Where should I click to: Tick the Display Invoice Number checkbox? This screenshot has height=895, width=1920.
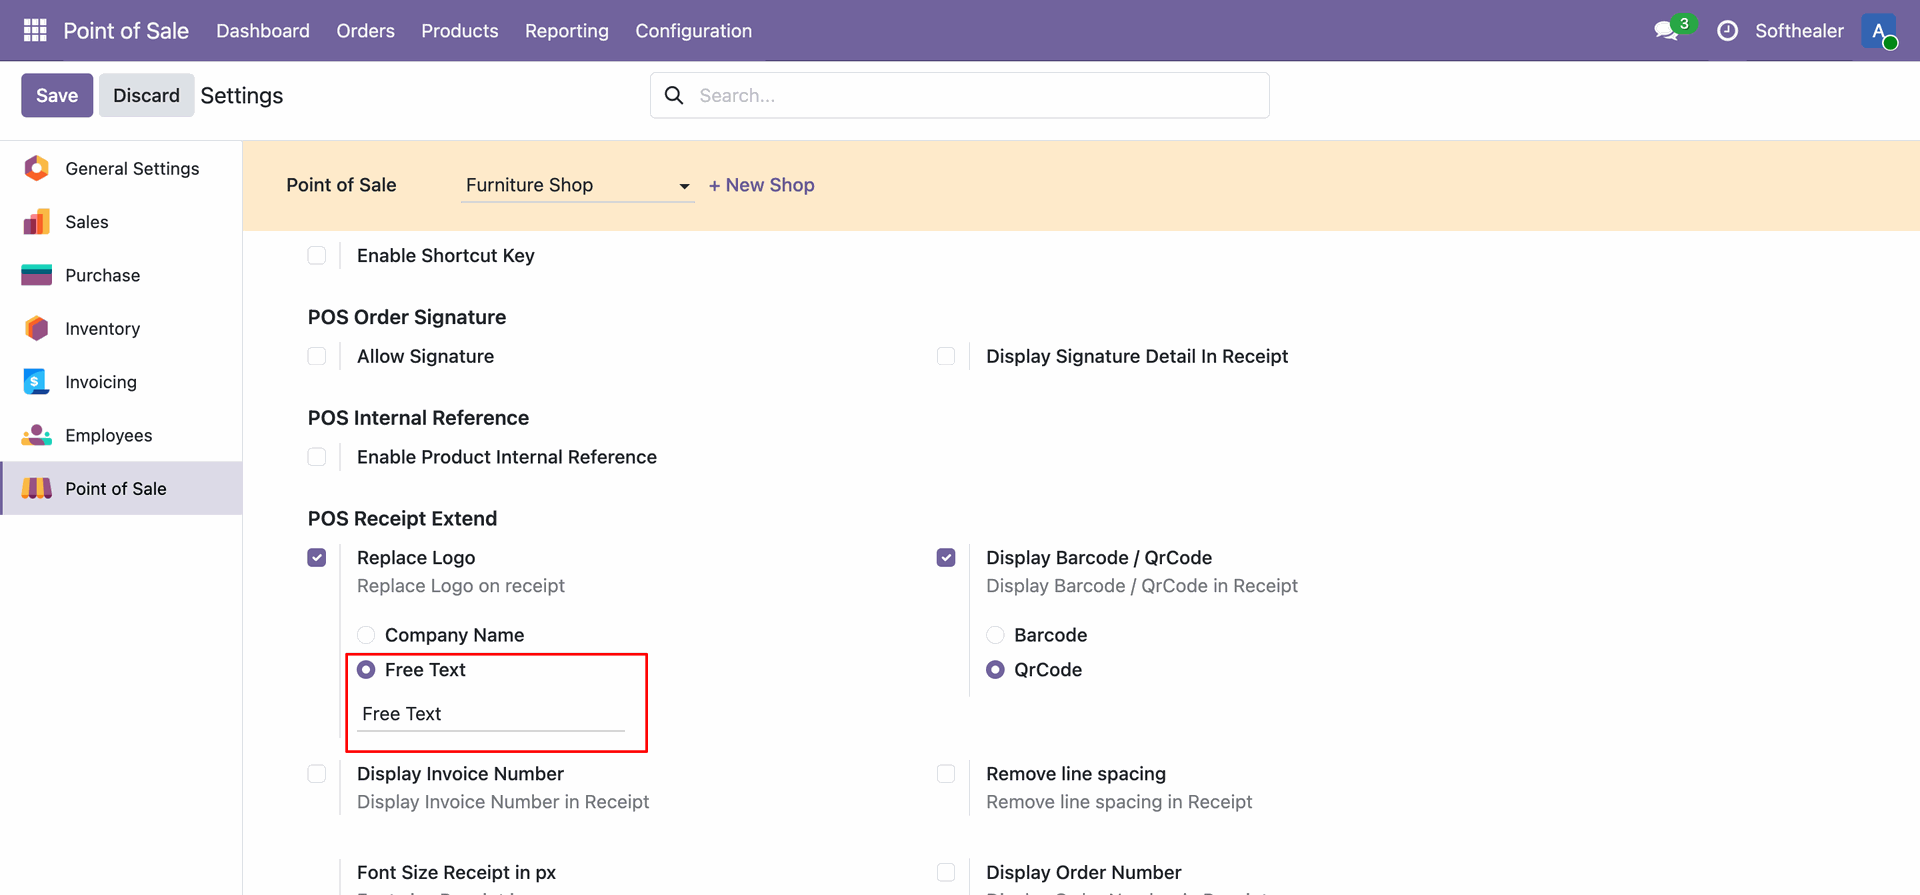(x=317, y=773)
